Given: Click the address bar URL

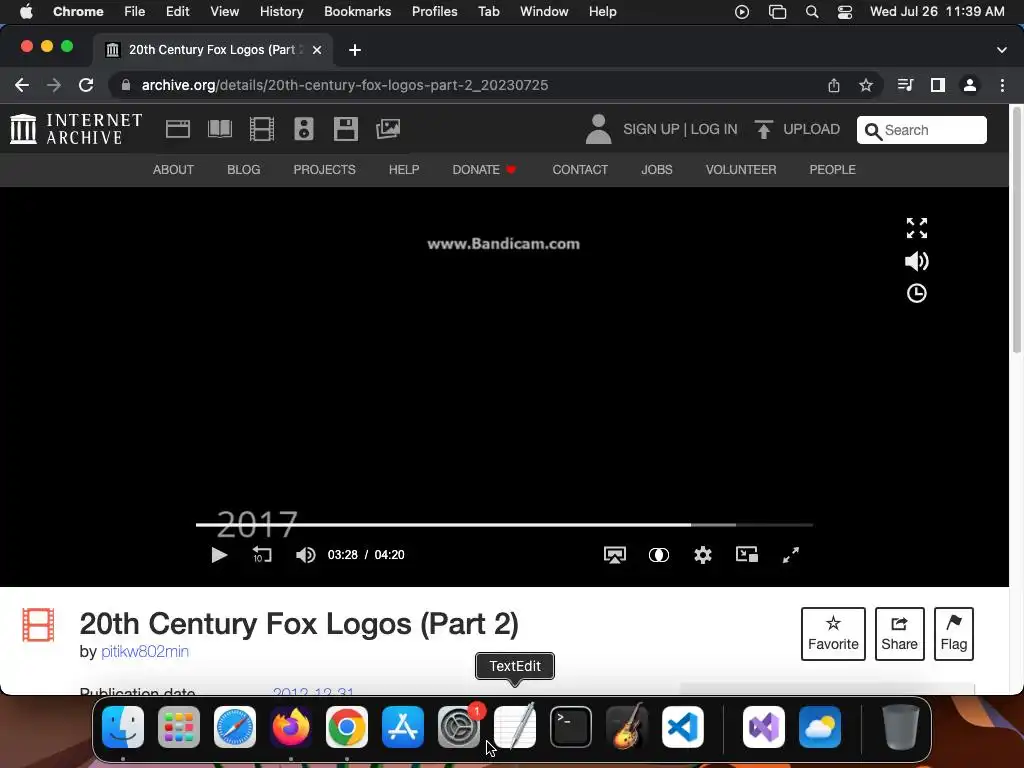Looking at the screenshot, I should coord(344,85).
